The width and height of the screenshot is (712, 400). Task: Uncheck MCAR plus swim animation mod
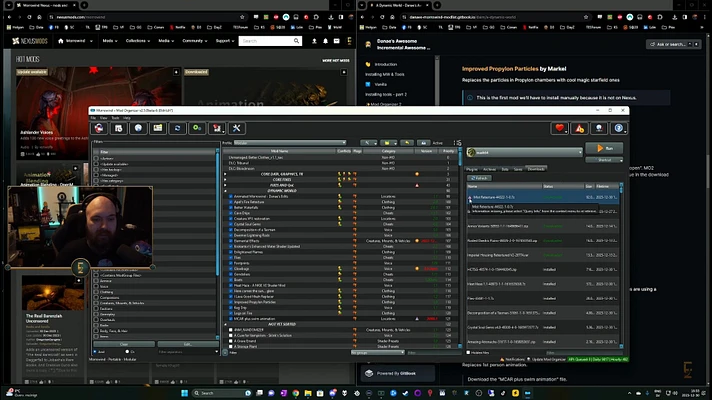click(x=231, y=319)
